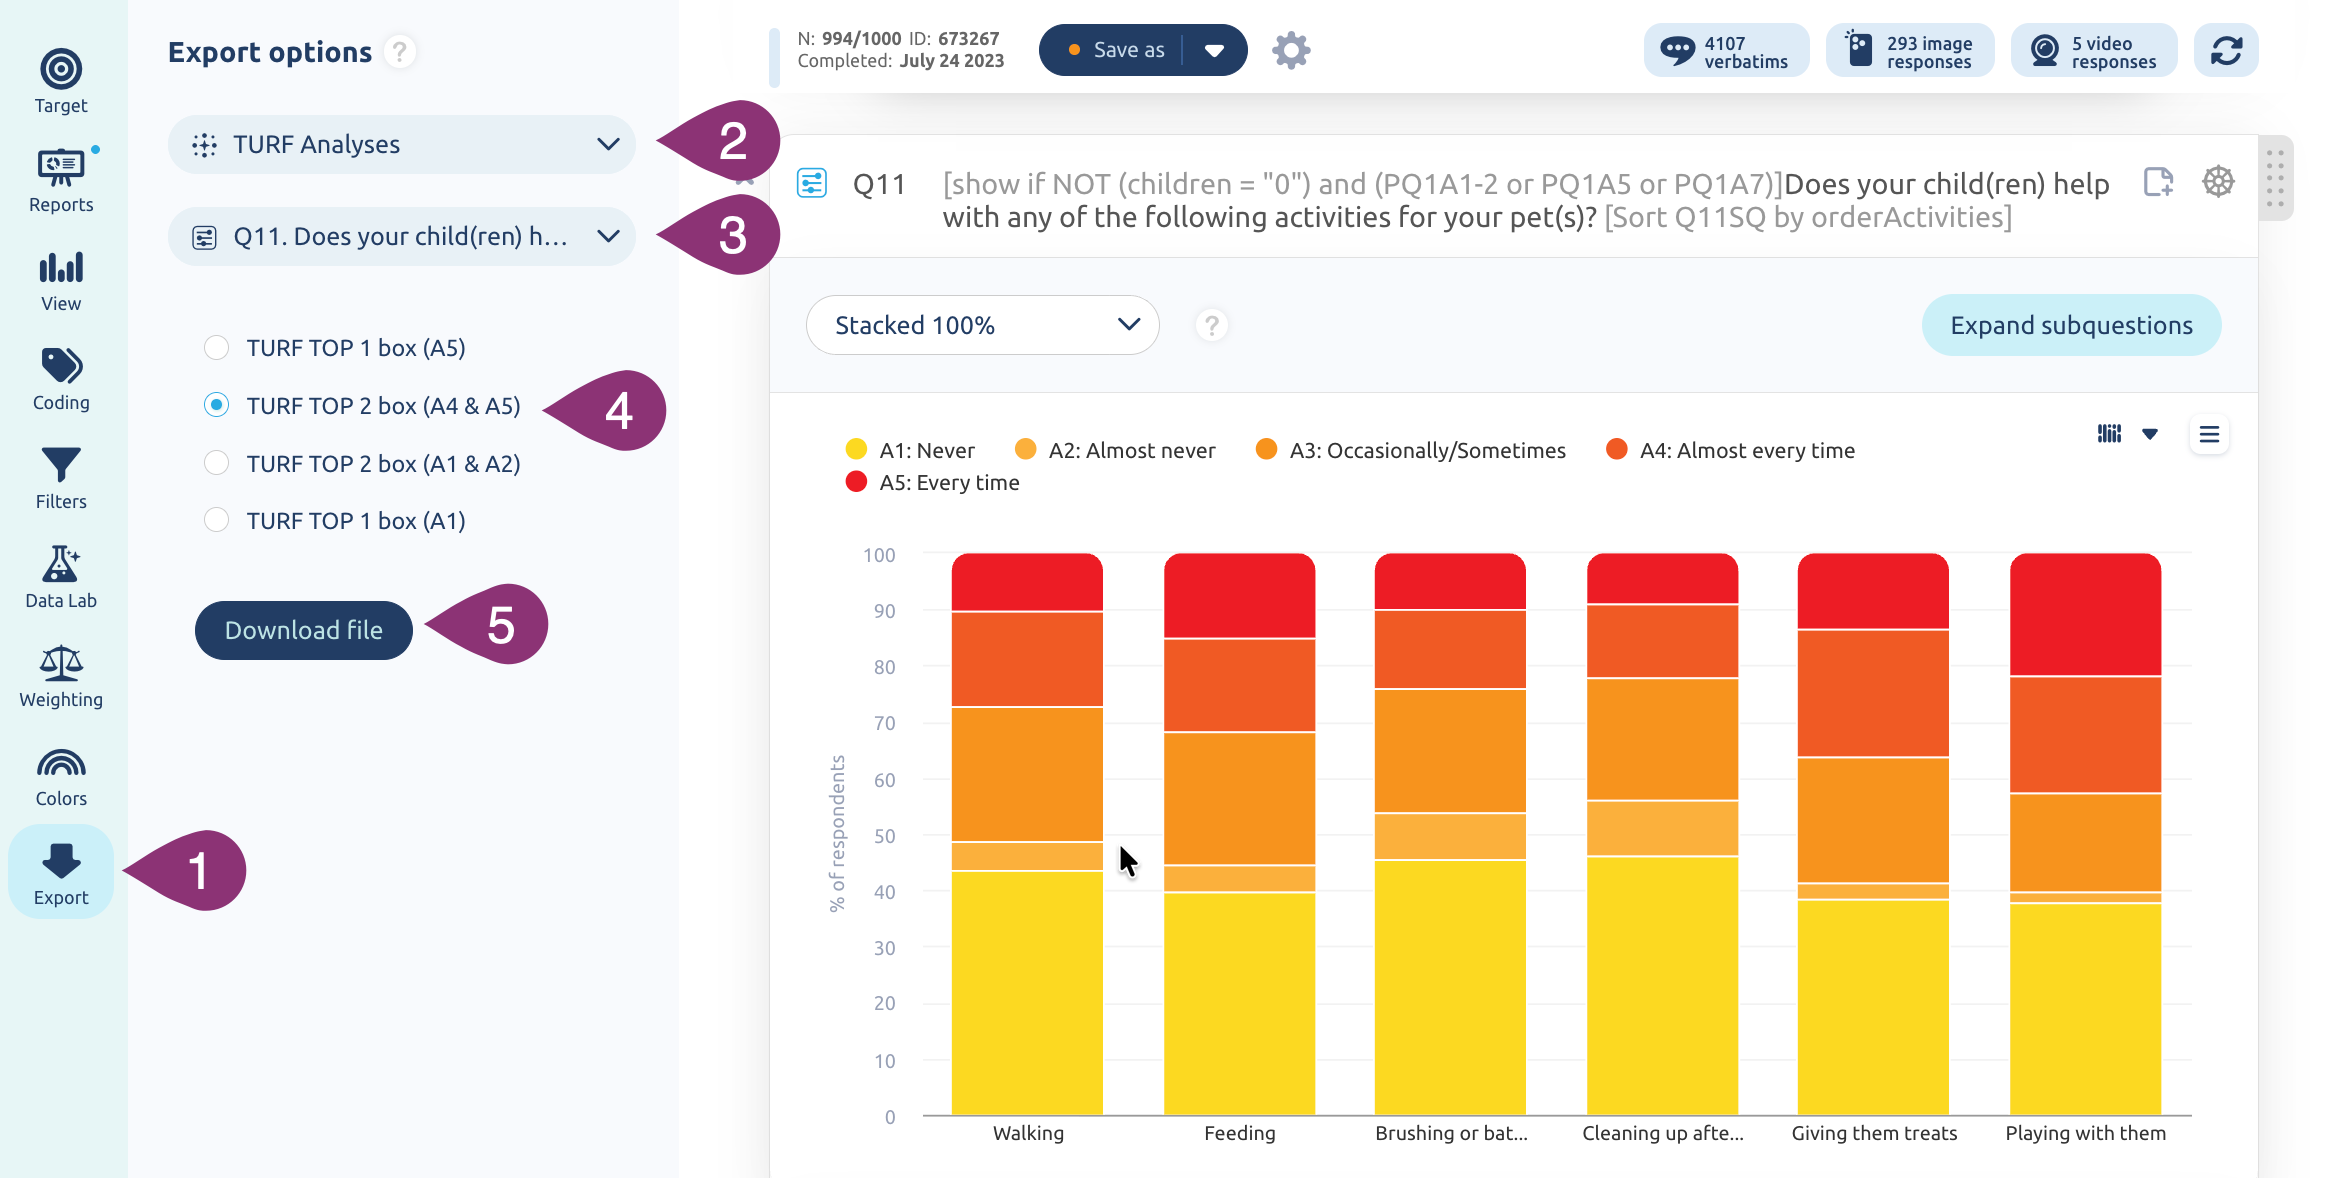Click the refresh icon in top bar
This screenshot has width=2338, height=1178.
coord(2226,50)
